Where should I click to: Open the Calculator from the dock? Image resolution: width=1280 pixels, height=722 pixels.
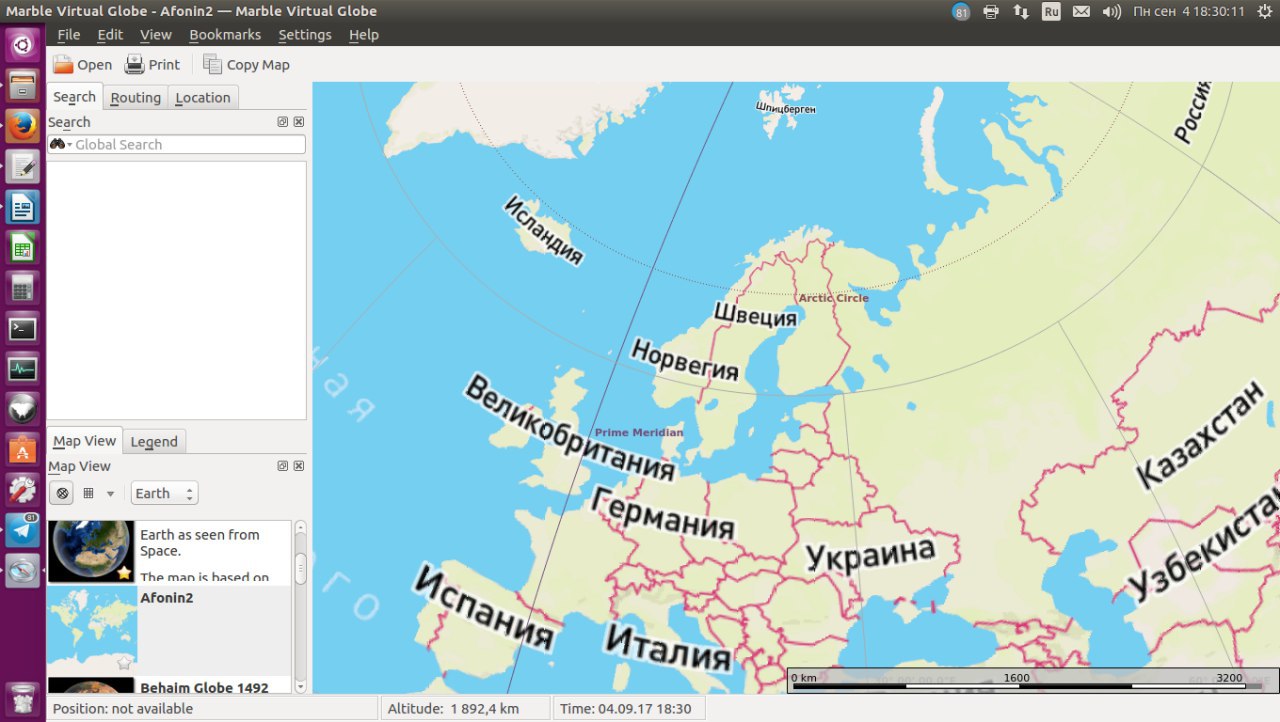[22, 289]
